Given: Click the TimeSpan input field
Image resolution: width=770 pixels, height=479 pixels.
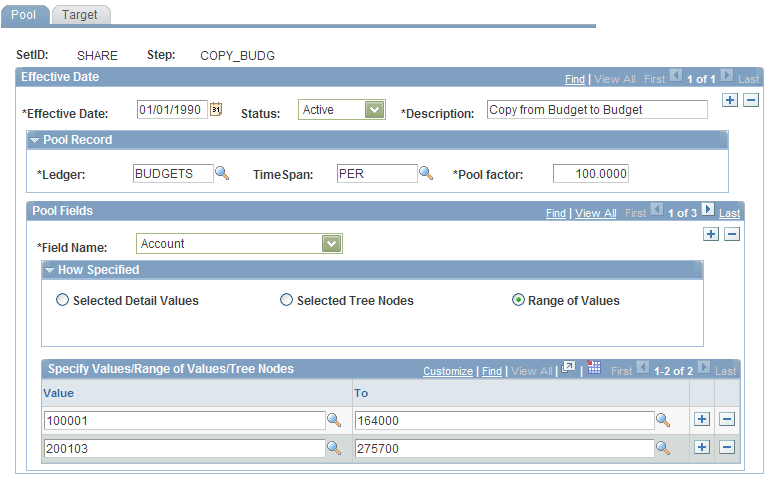Looking at the screenshot, I should point(377,173).
